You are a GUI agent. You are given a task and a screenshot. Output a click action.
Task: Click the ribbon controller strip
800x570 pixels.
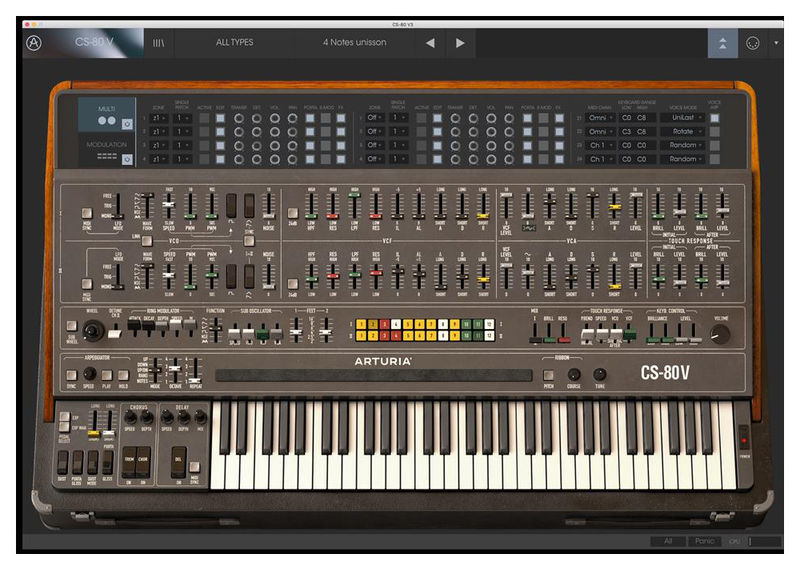(373, 376)
